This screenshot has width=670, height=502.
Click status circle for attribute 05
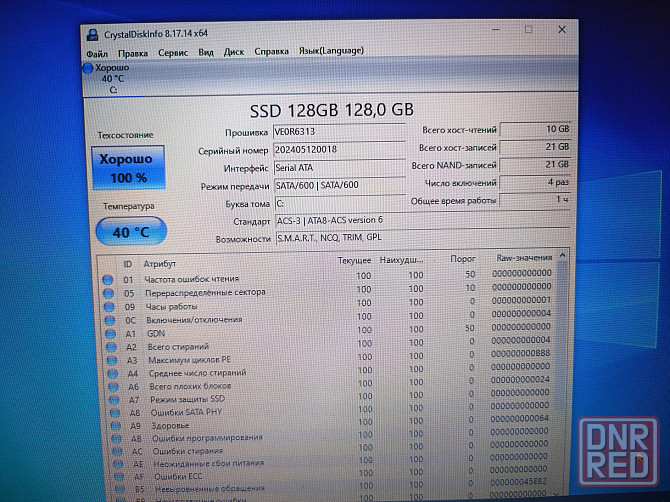pyautogui.click(x=109, y=294)
